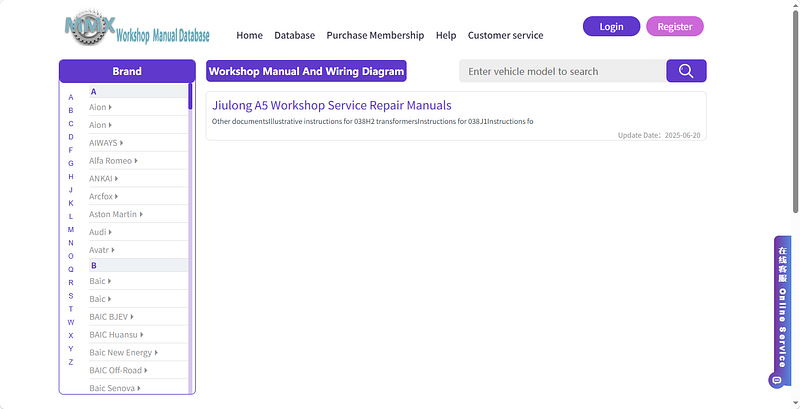
Task: Expand the Audi brand
Action: click(100, 232)
